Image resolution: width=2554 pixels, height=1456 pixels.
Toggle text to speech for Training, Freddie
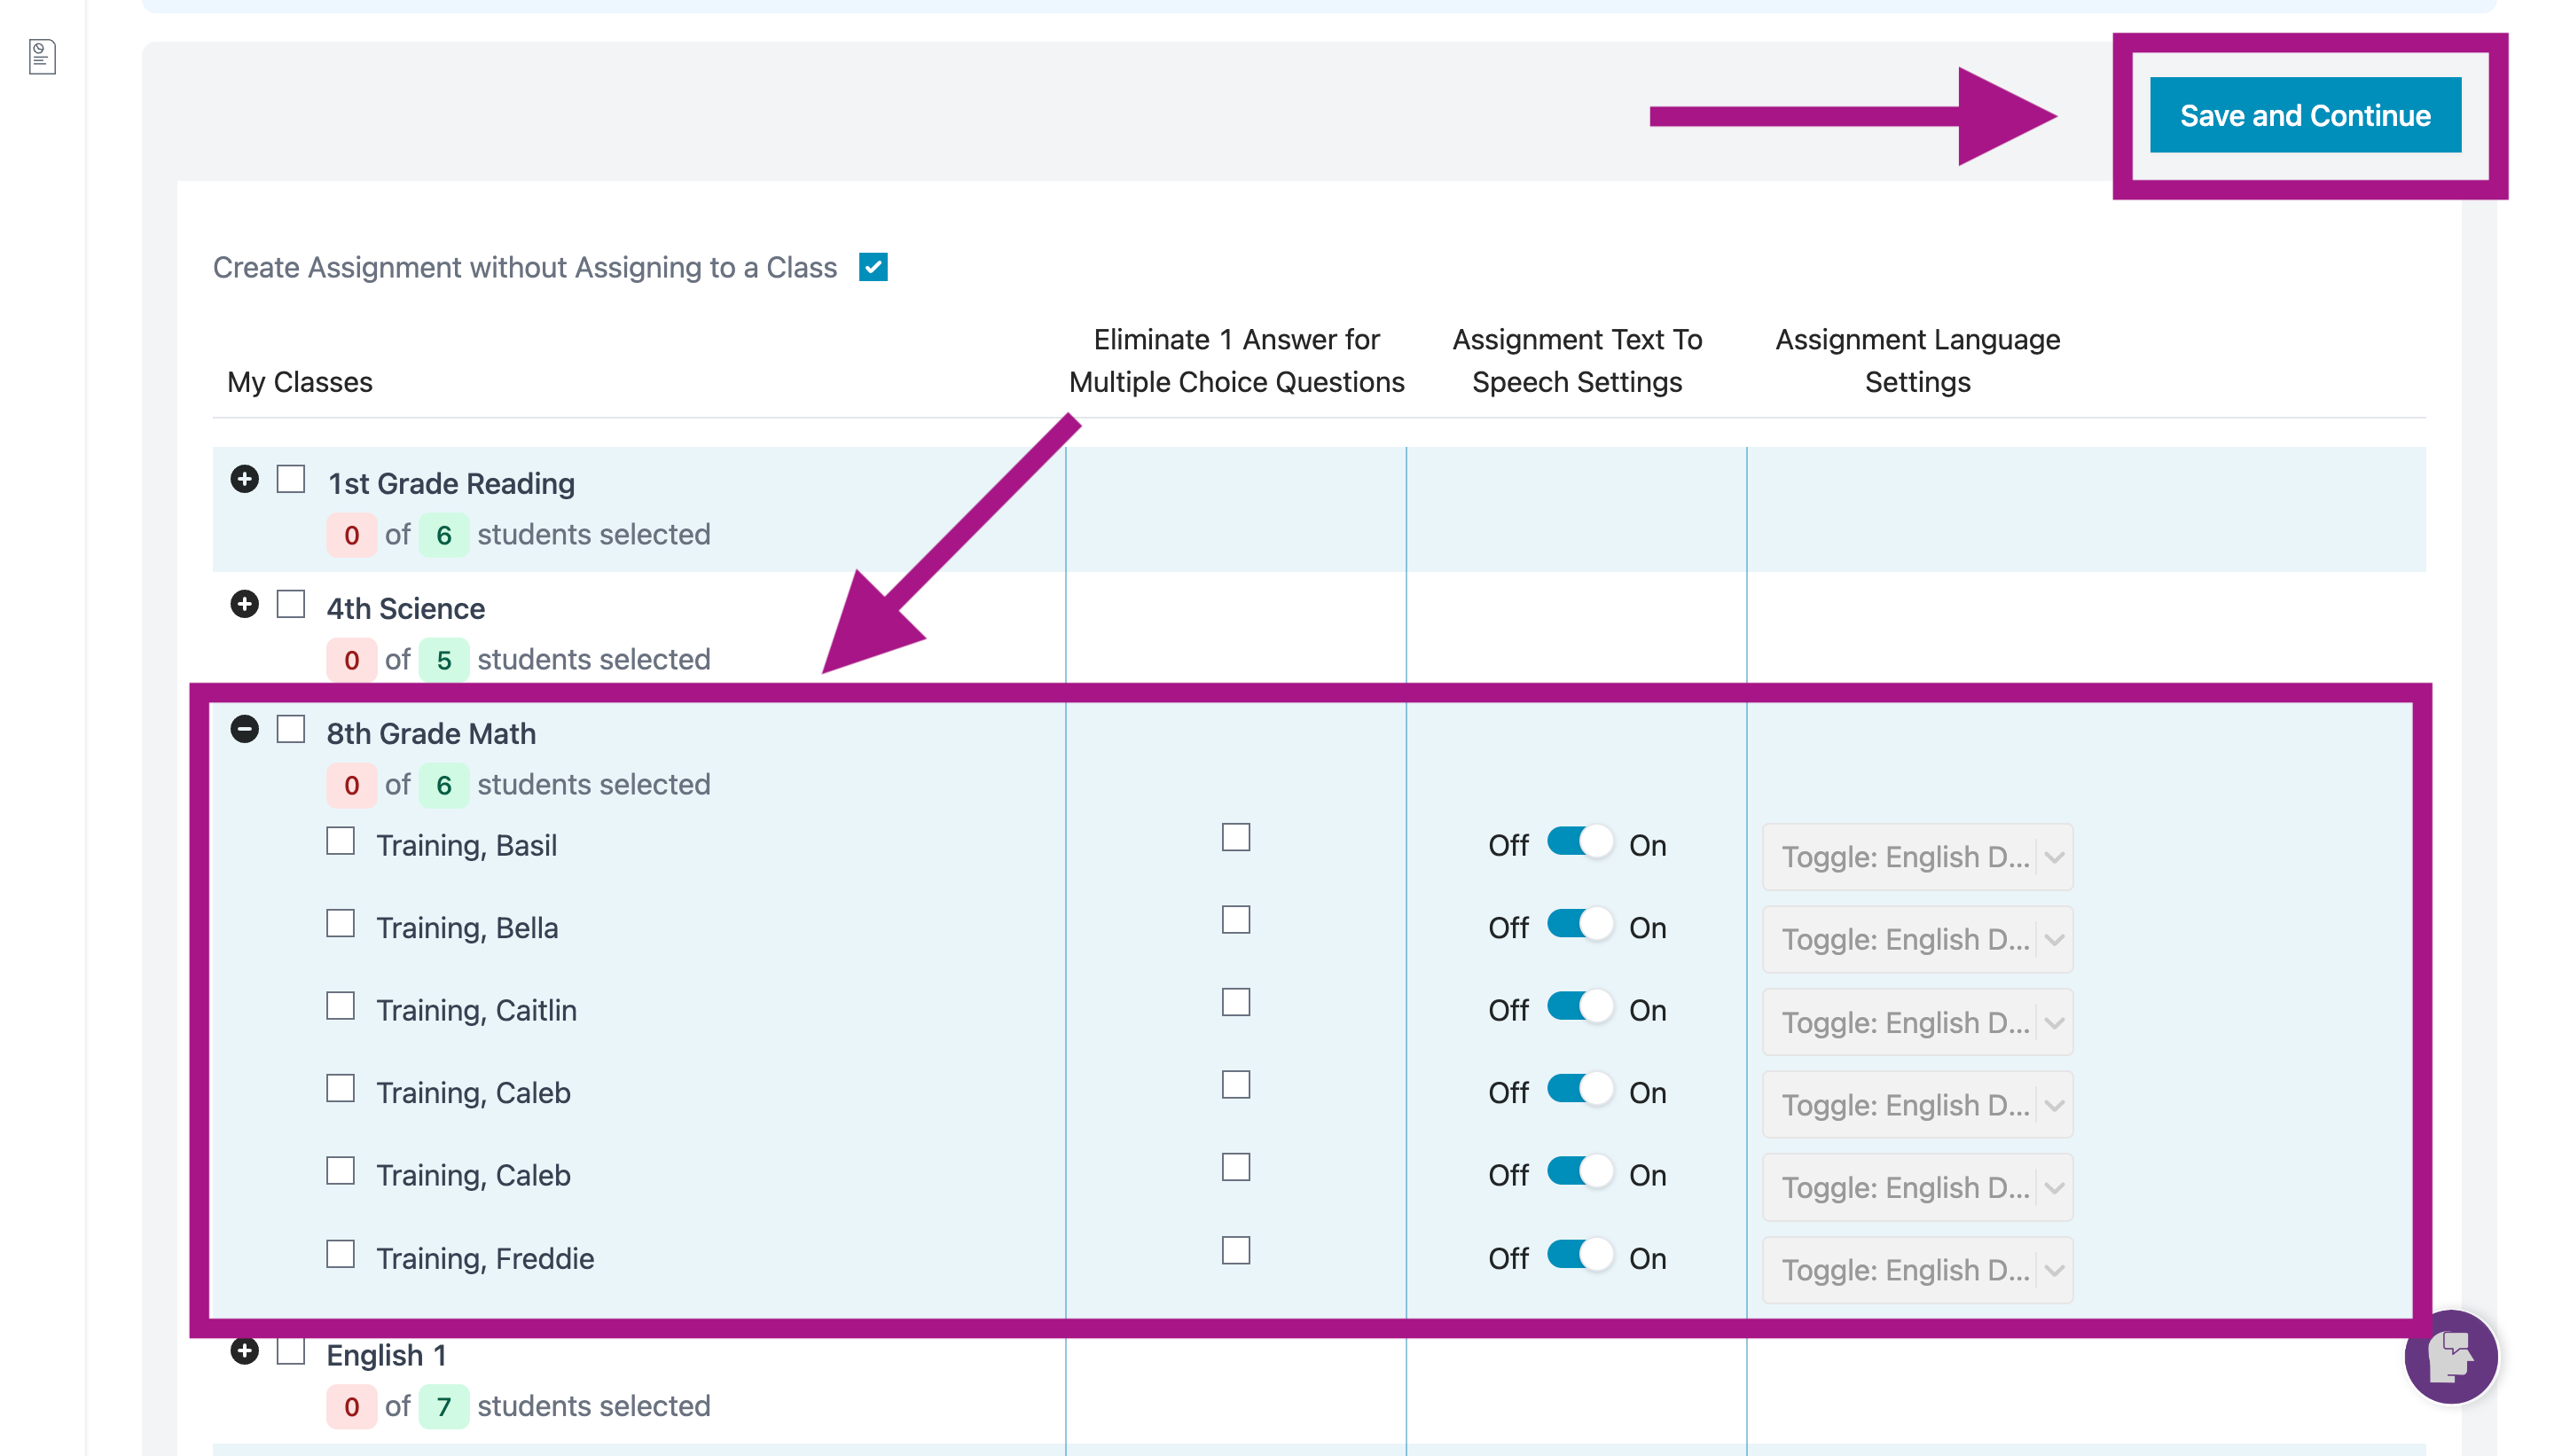click(1579, 1254)
